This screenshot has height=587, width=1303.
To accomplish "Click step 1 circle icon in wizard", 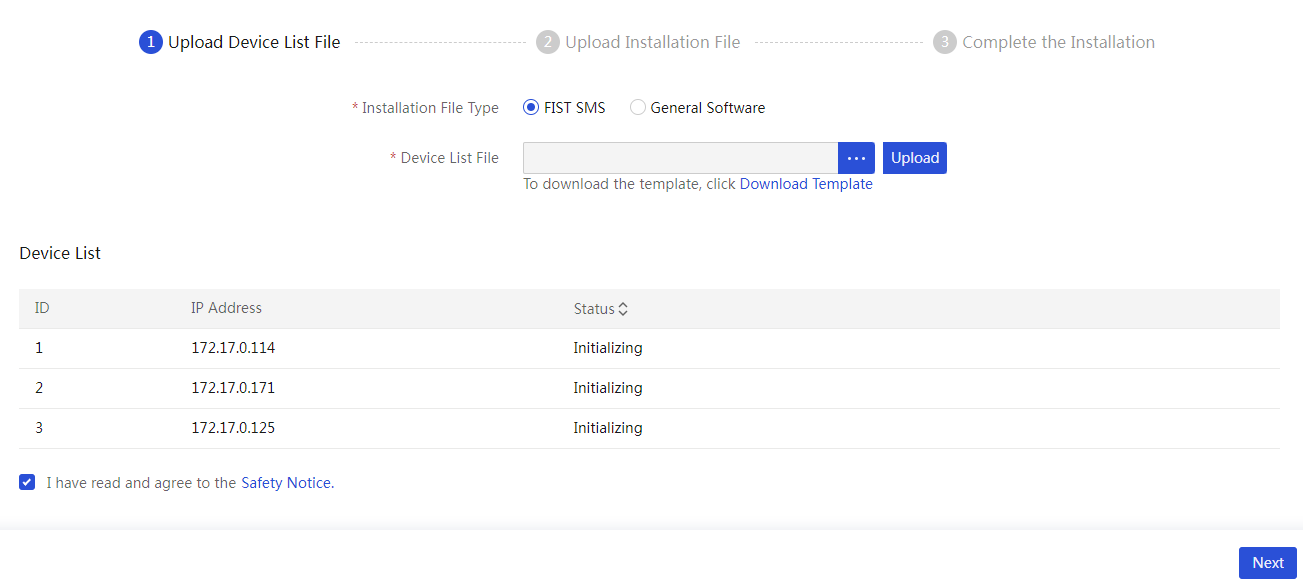I will pyautogui.click(x=151, y=42).
